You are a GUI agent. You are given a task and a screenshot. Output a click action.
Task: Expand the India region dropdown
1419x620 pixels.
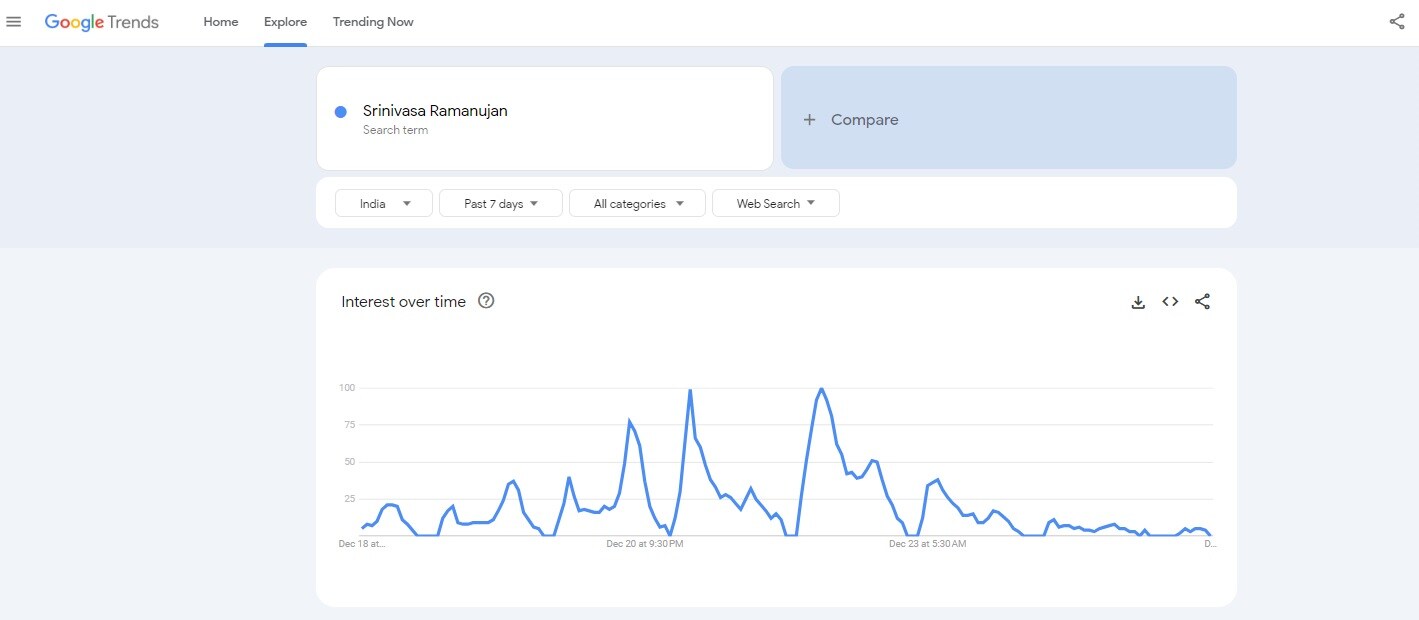(384, 204)
